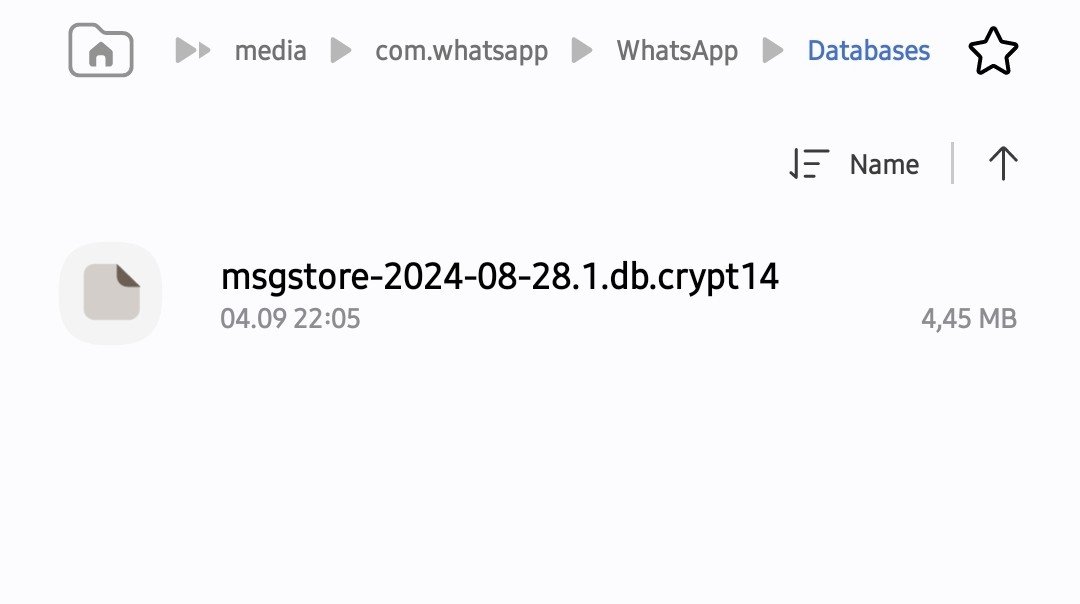
Task: Reverse sort order with the up arrow
Action: [1002, 164]
